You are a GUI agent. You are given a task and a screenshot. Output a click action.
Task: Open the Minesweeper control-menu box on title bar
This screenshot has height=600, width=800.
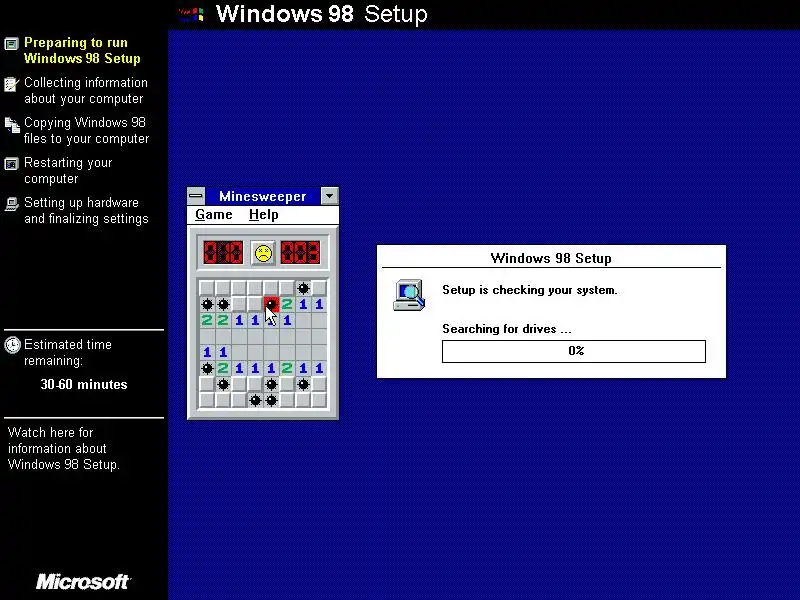click(196, 196)
